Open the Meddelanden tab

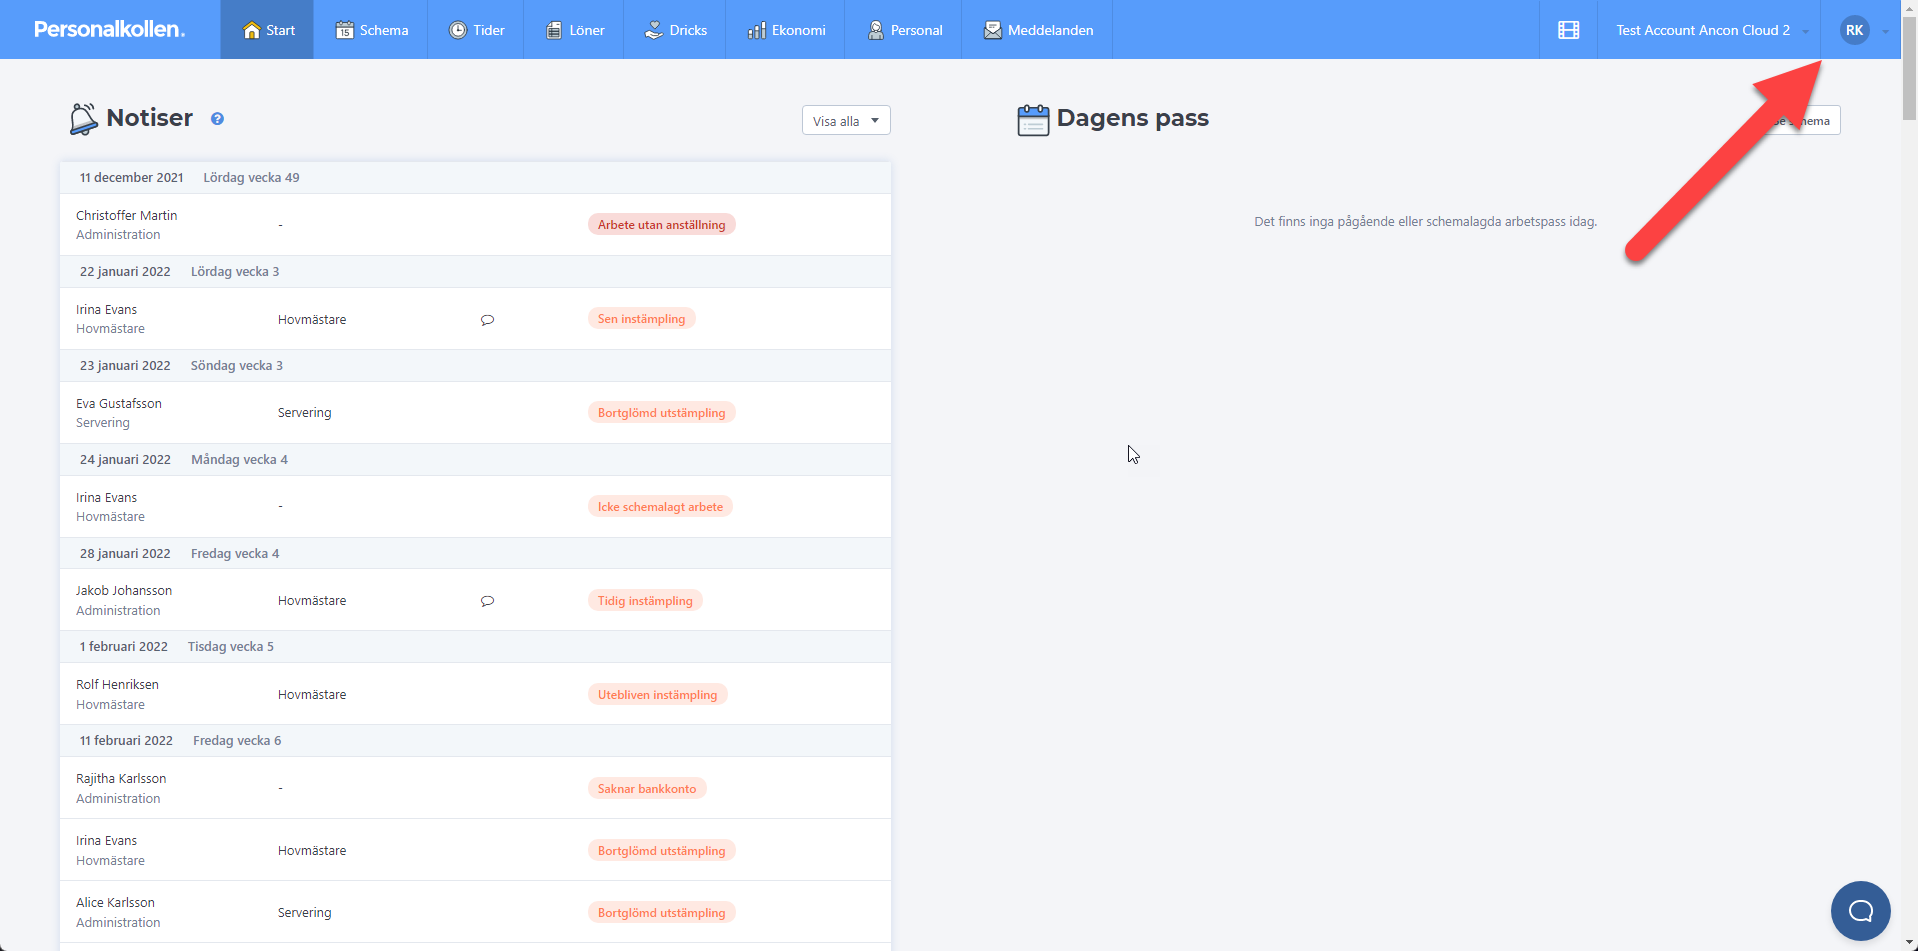pyautogui.click(x=1038, y=30)
